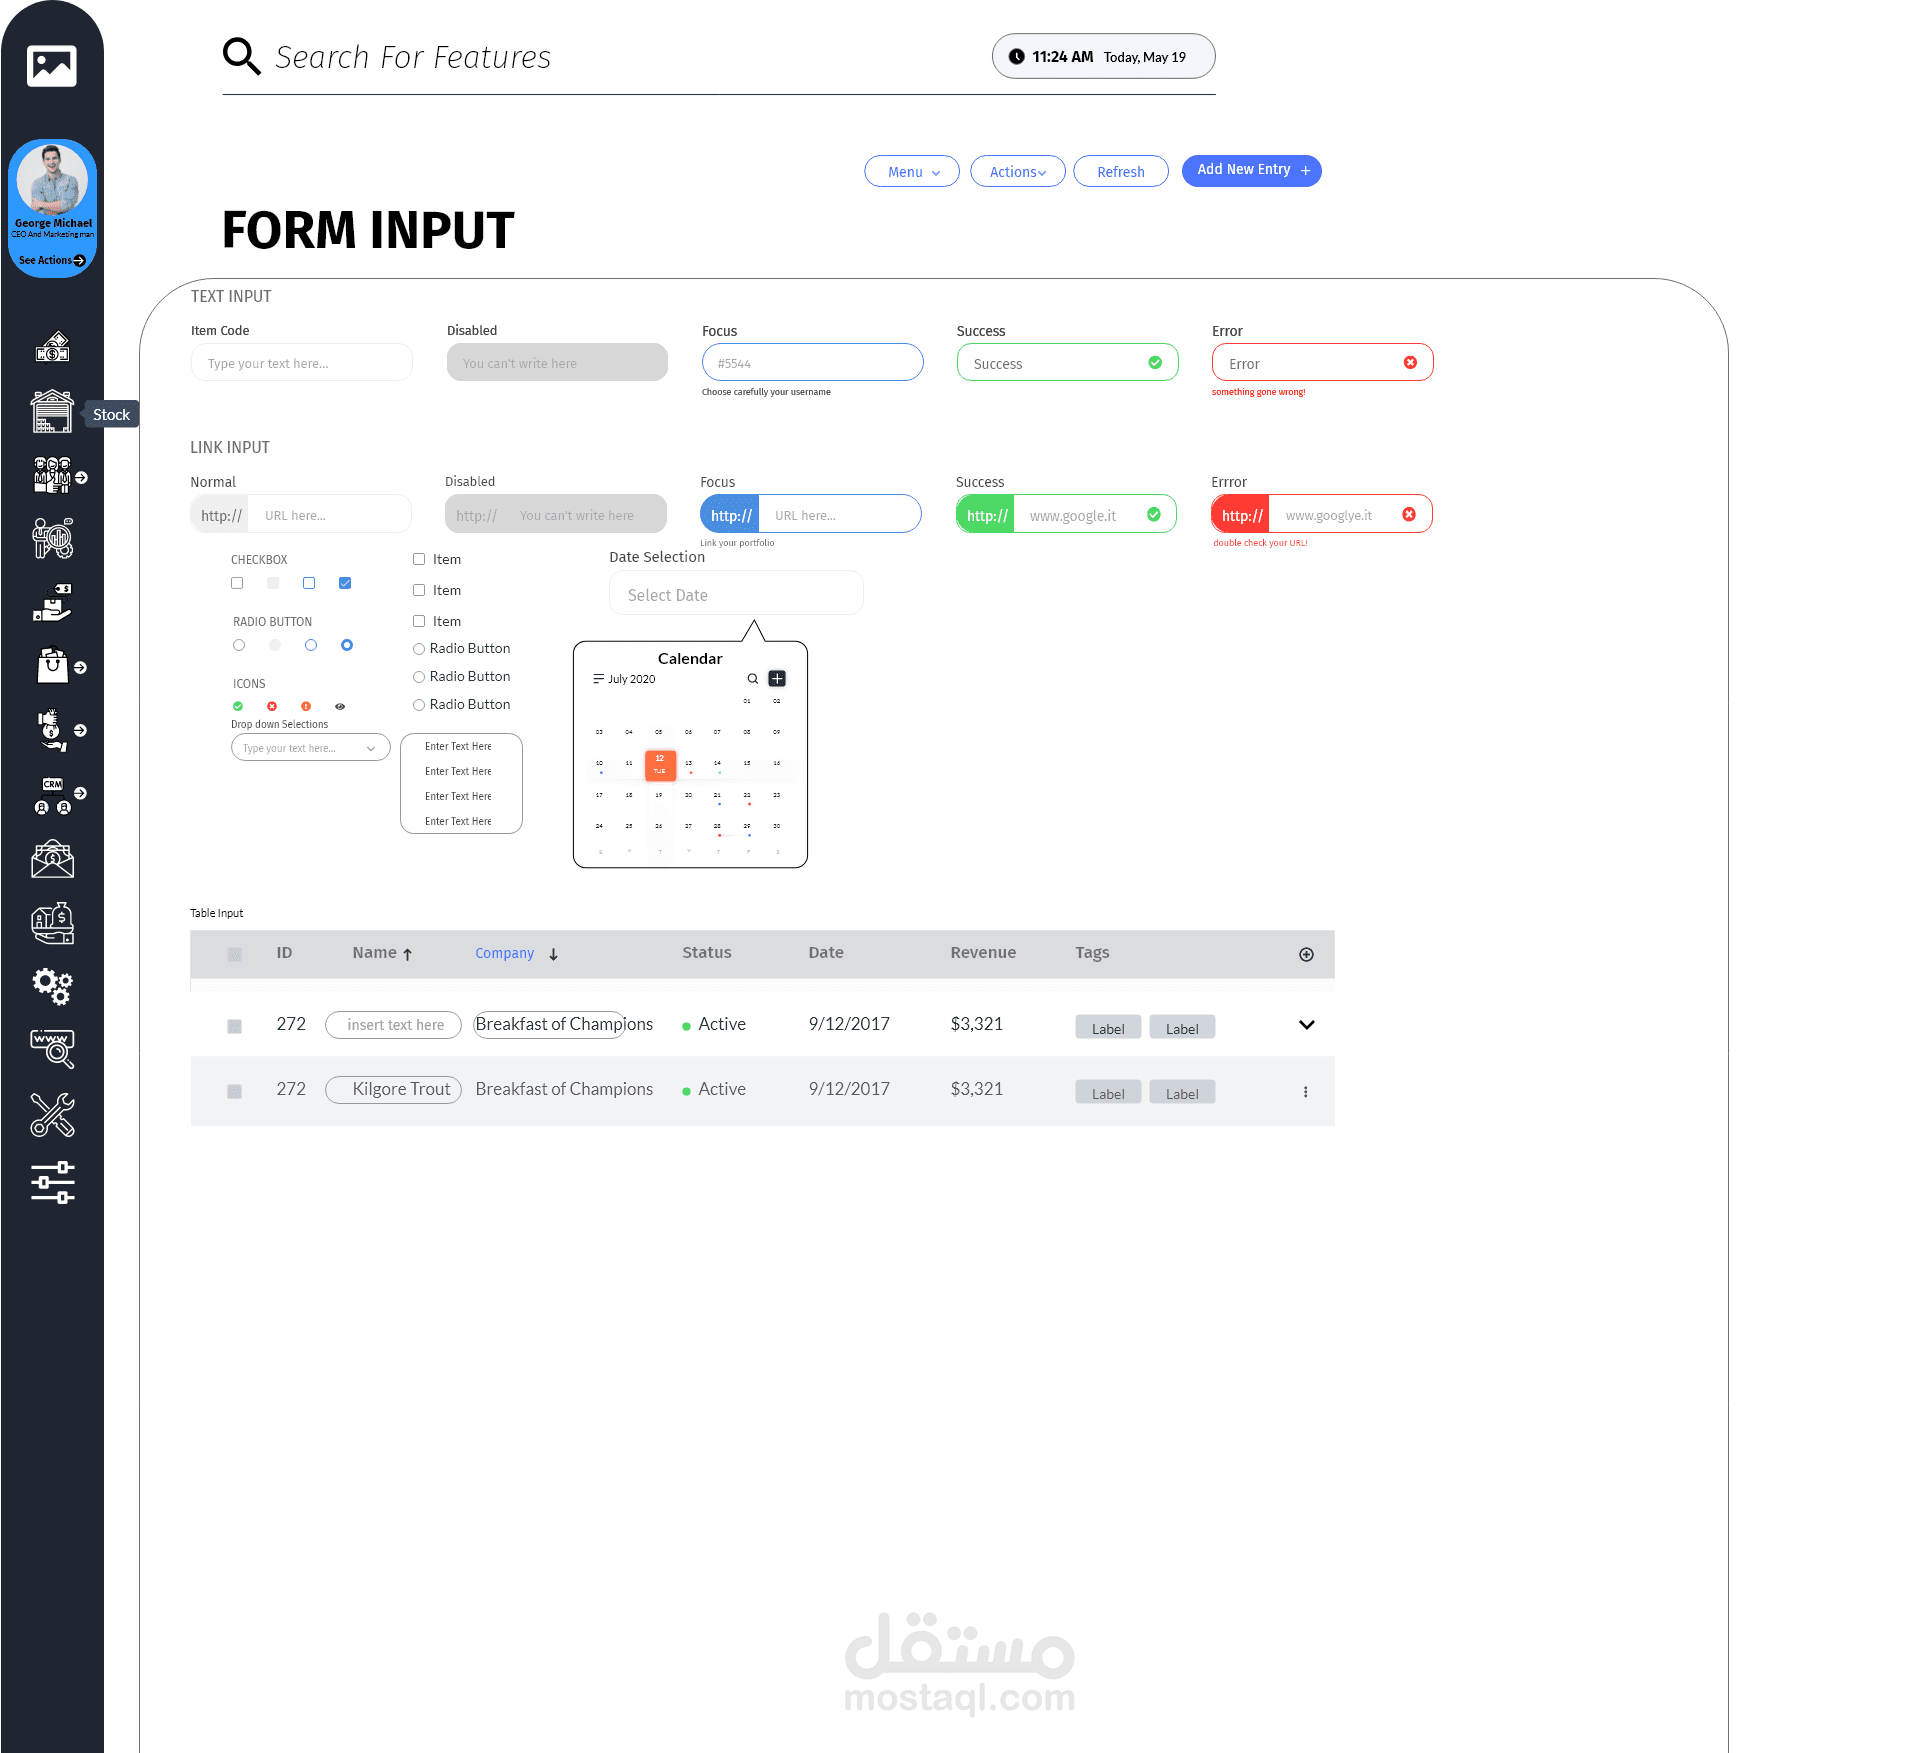Open the Actions dropdown menu
This screenshot has height=1753, width=1920.
(1017, 172)
